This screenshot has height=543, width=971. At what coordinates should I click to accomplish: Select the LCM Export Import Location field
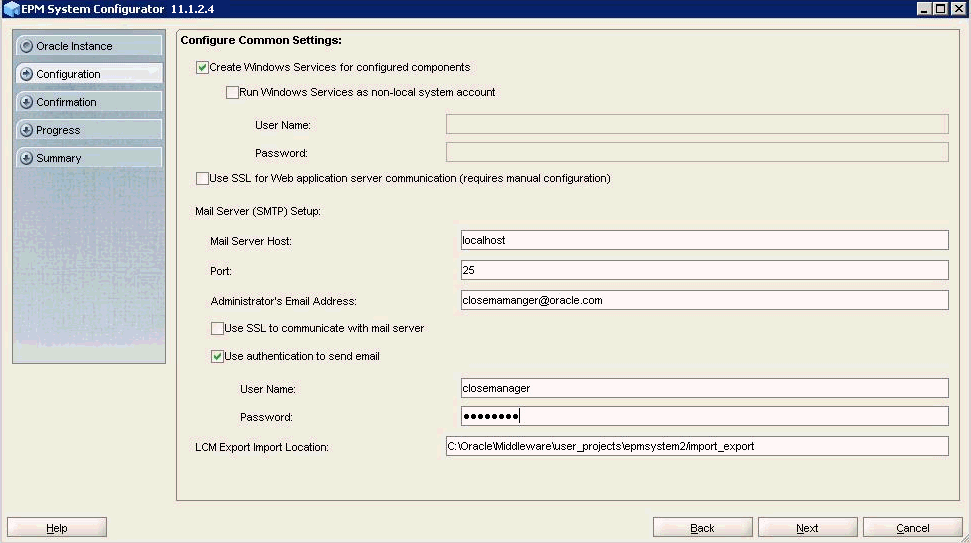coord(696,446)
